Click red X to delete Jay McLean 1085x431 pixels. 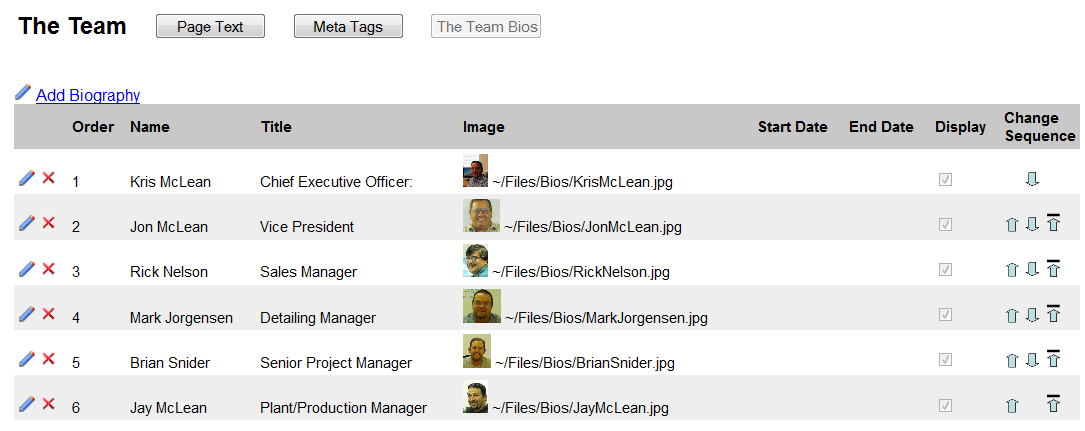pos(48,403)
